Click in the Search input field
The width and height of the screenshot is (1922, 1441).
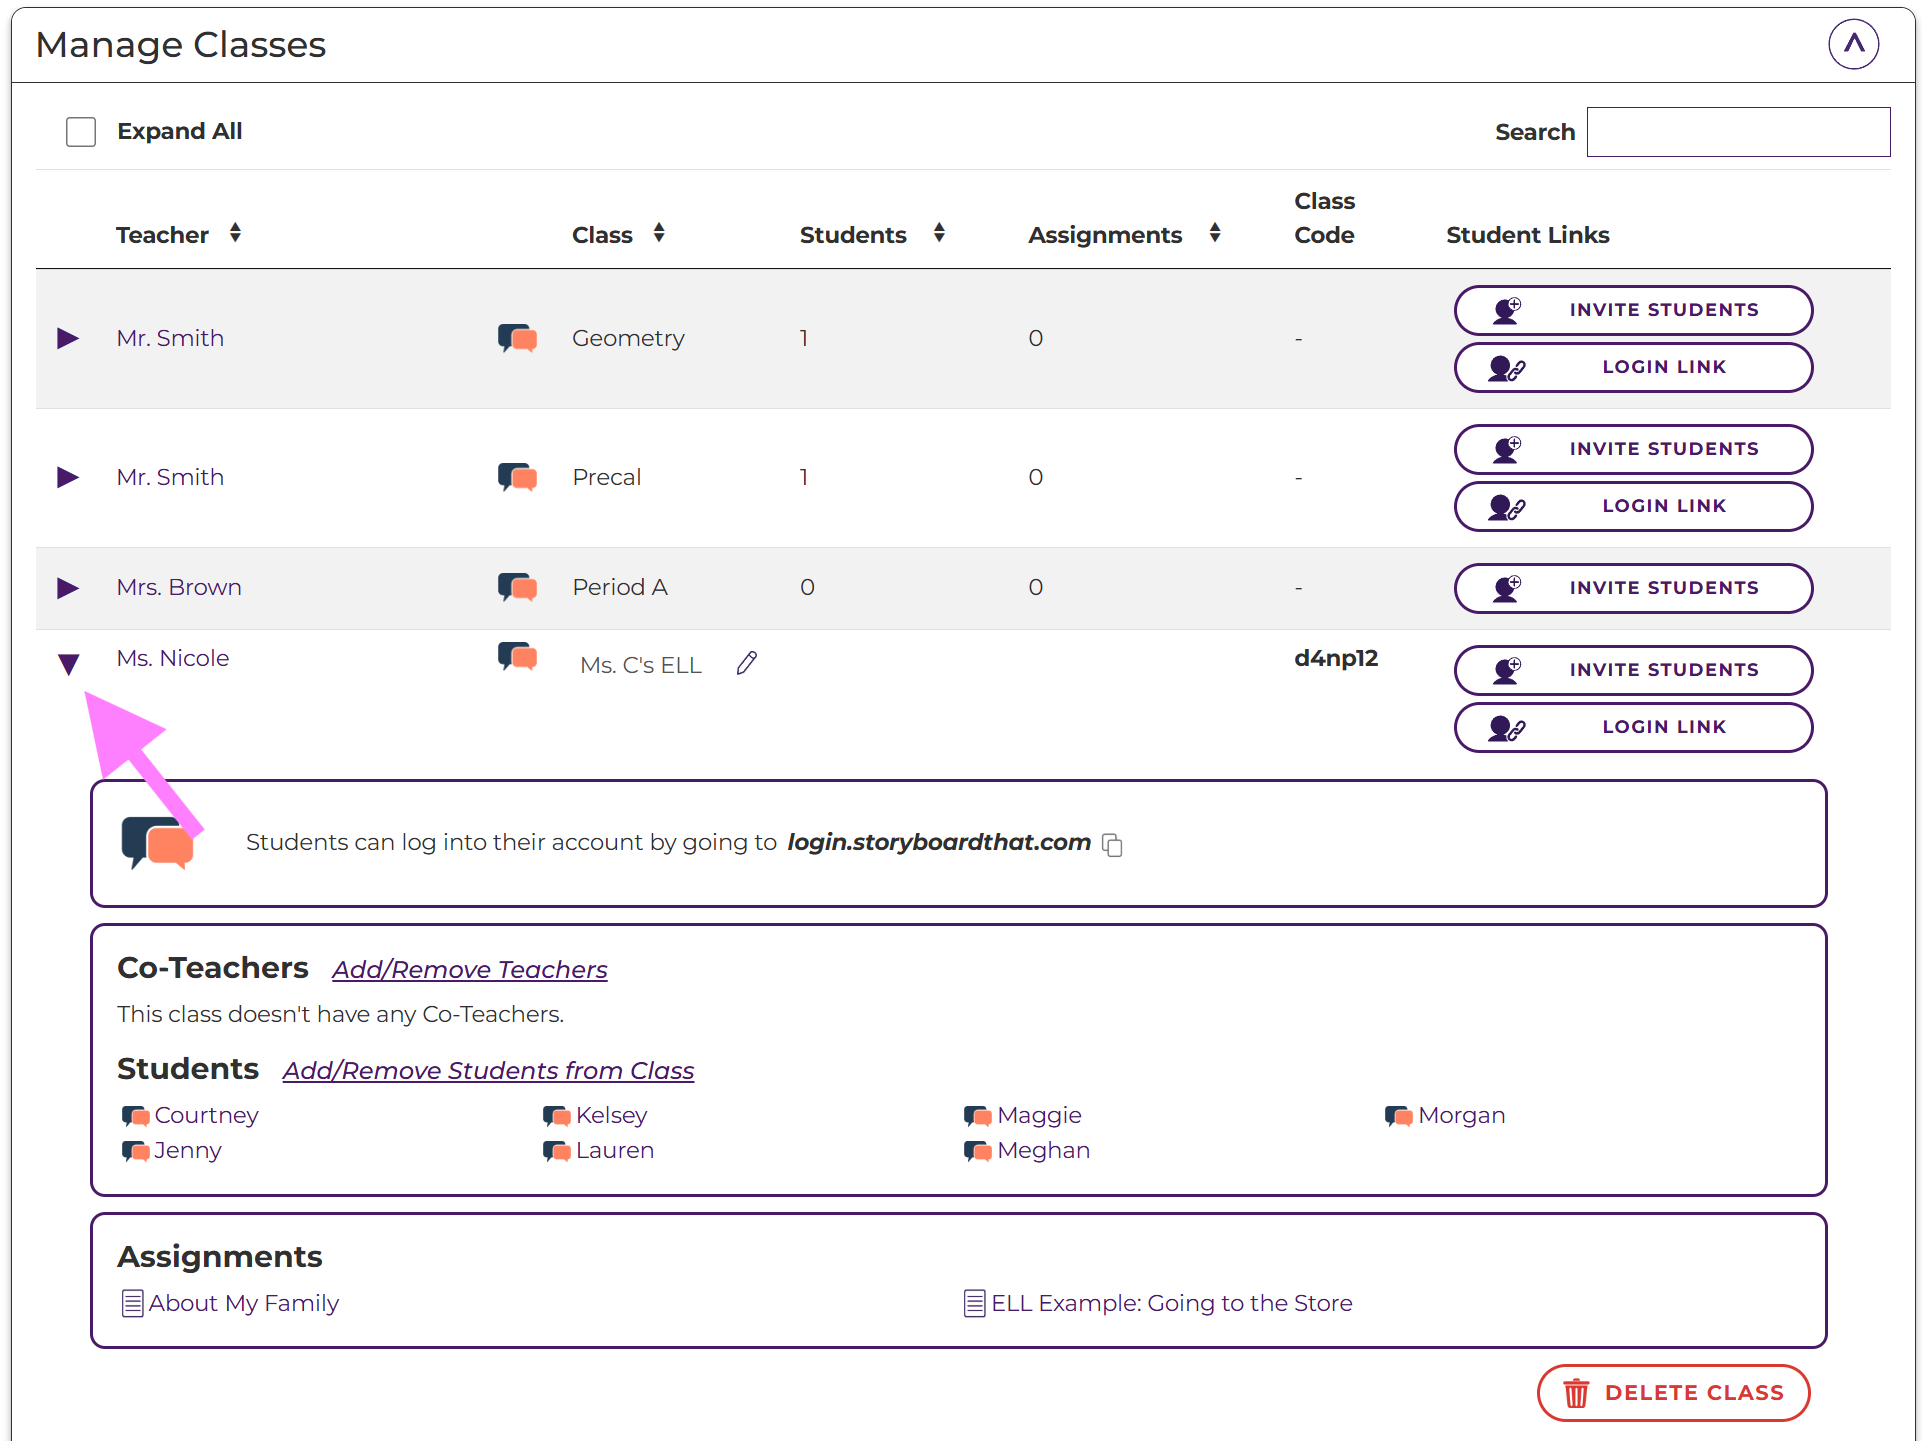click(1737, 132)
